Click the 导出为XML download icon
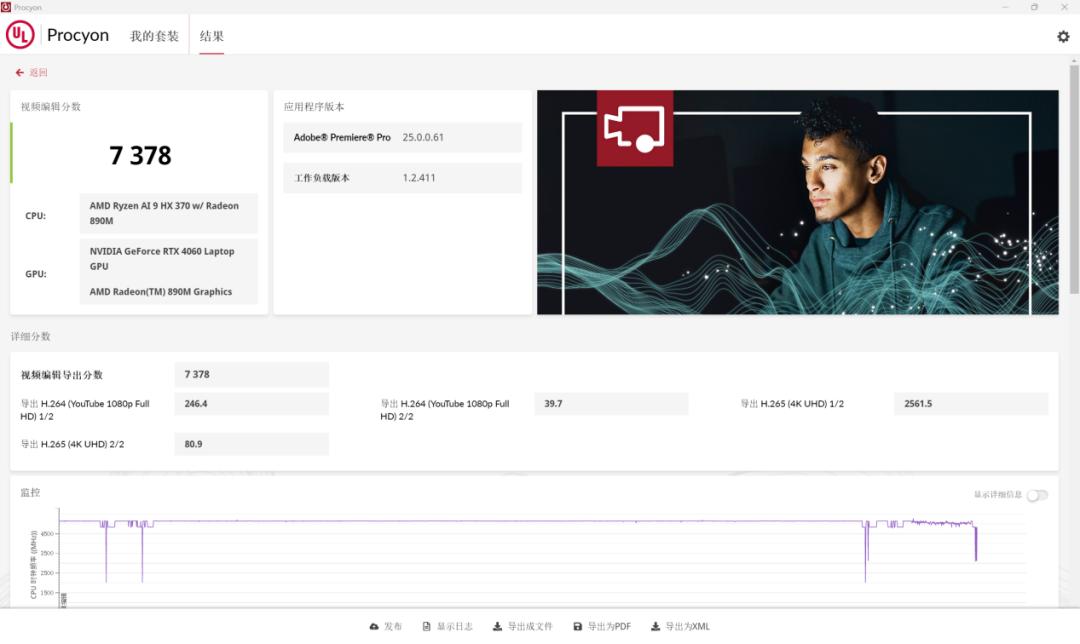Image resolution: width=1080 pixels, height=644 pixels. [655, 626]
